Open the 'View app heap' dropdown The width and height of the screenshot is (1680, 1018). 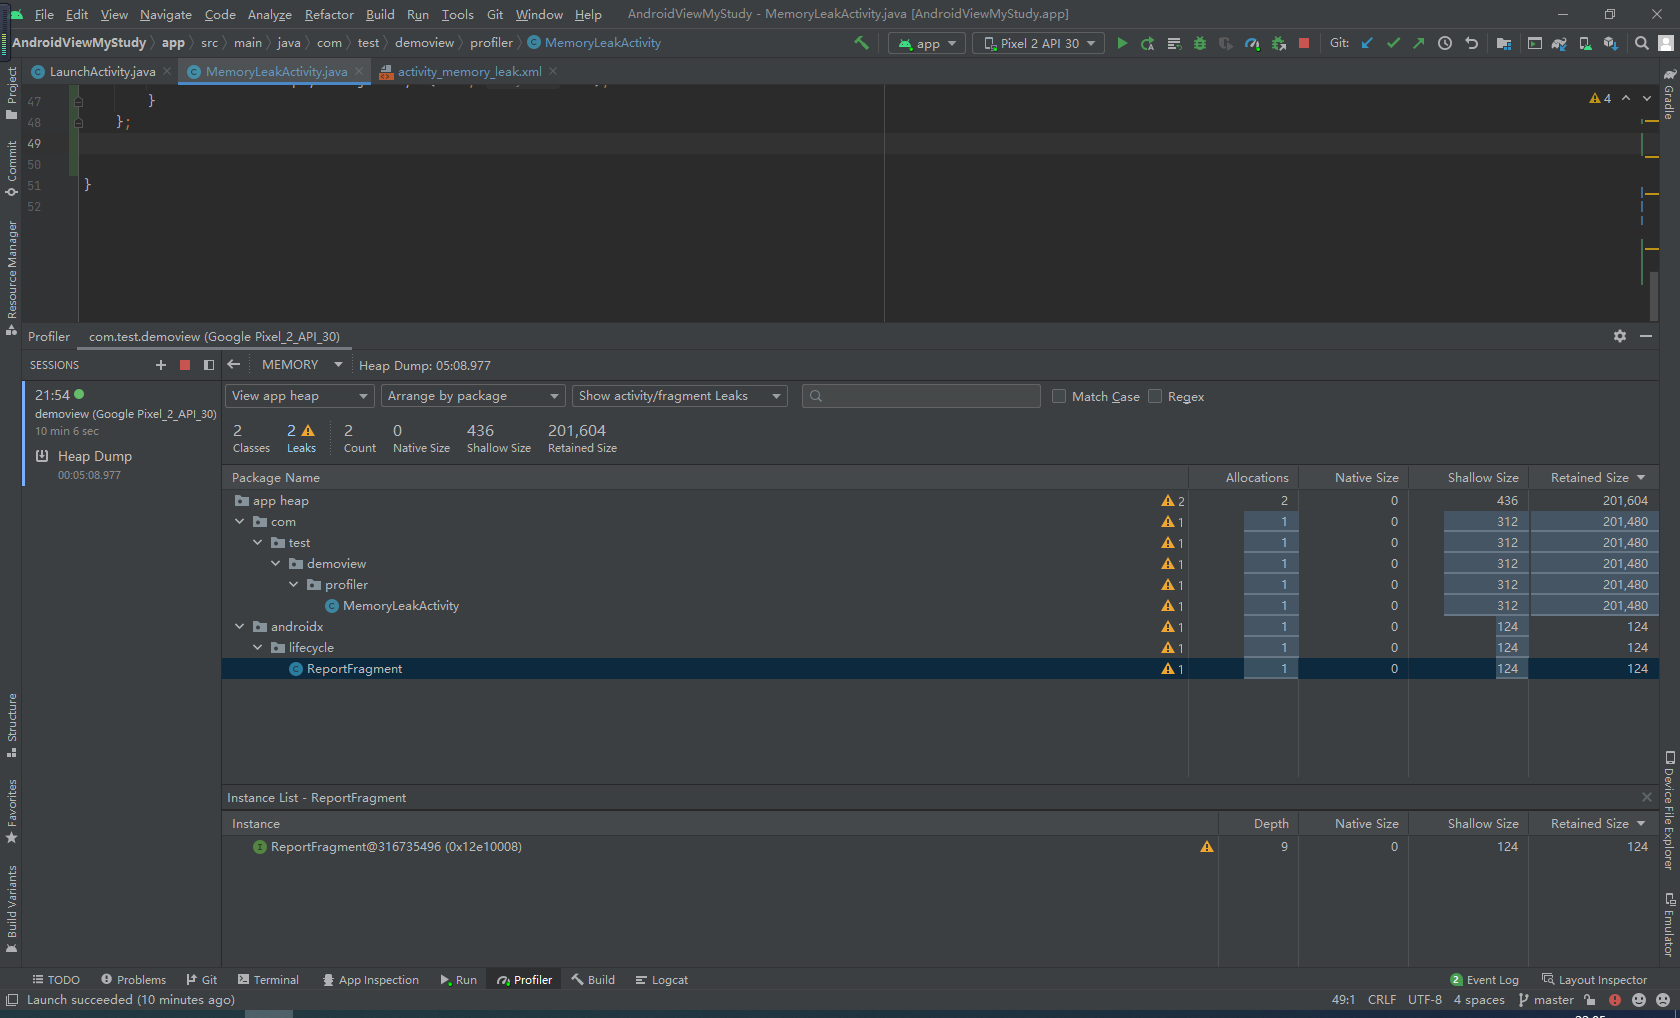click(298, 395)
